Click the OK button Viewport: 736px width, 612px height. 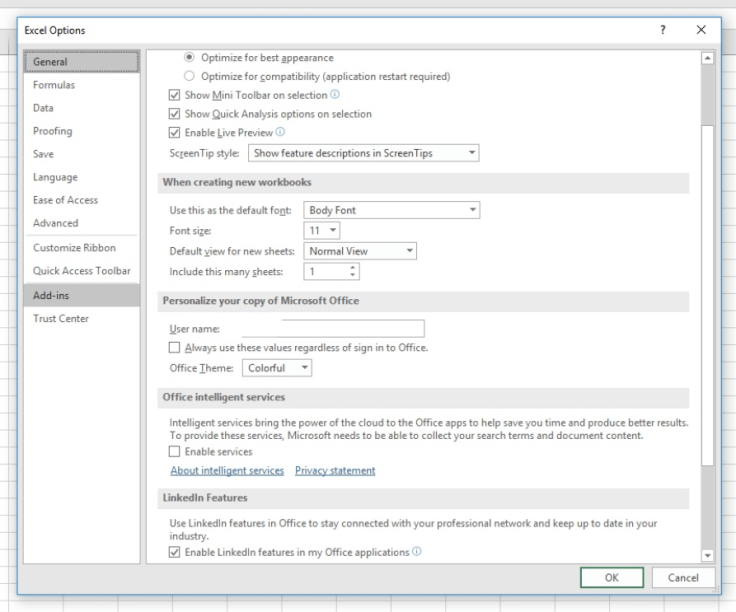[x=613, y=579]
